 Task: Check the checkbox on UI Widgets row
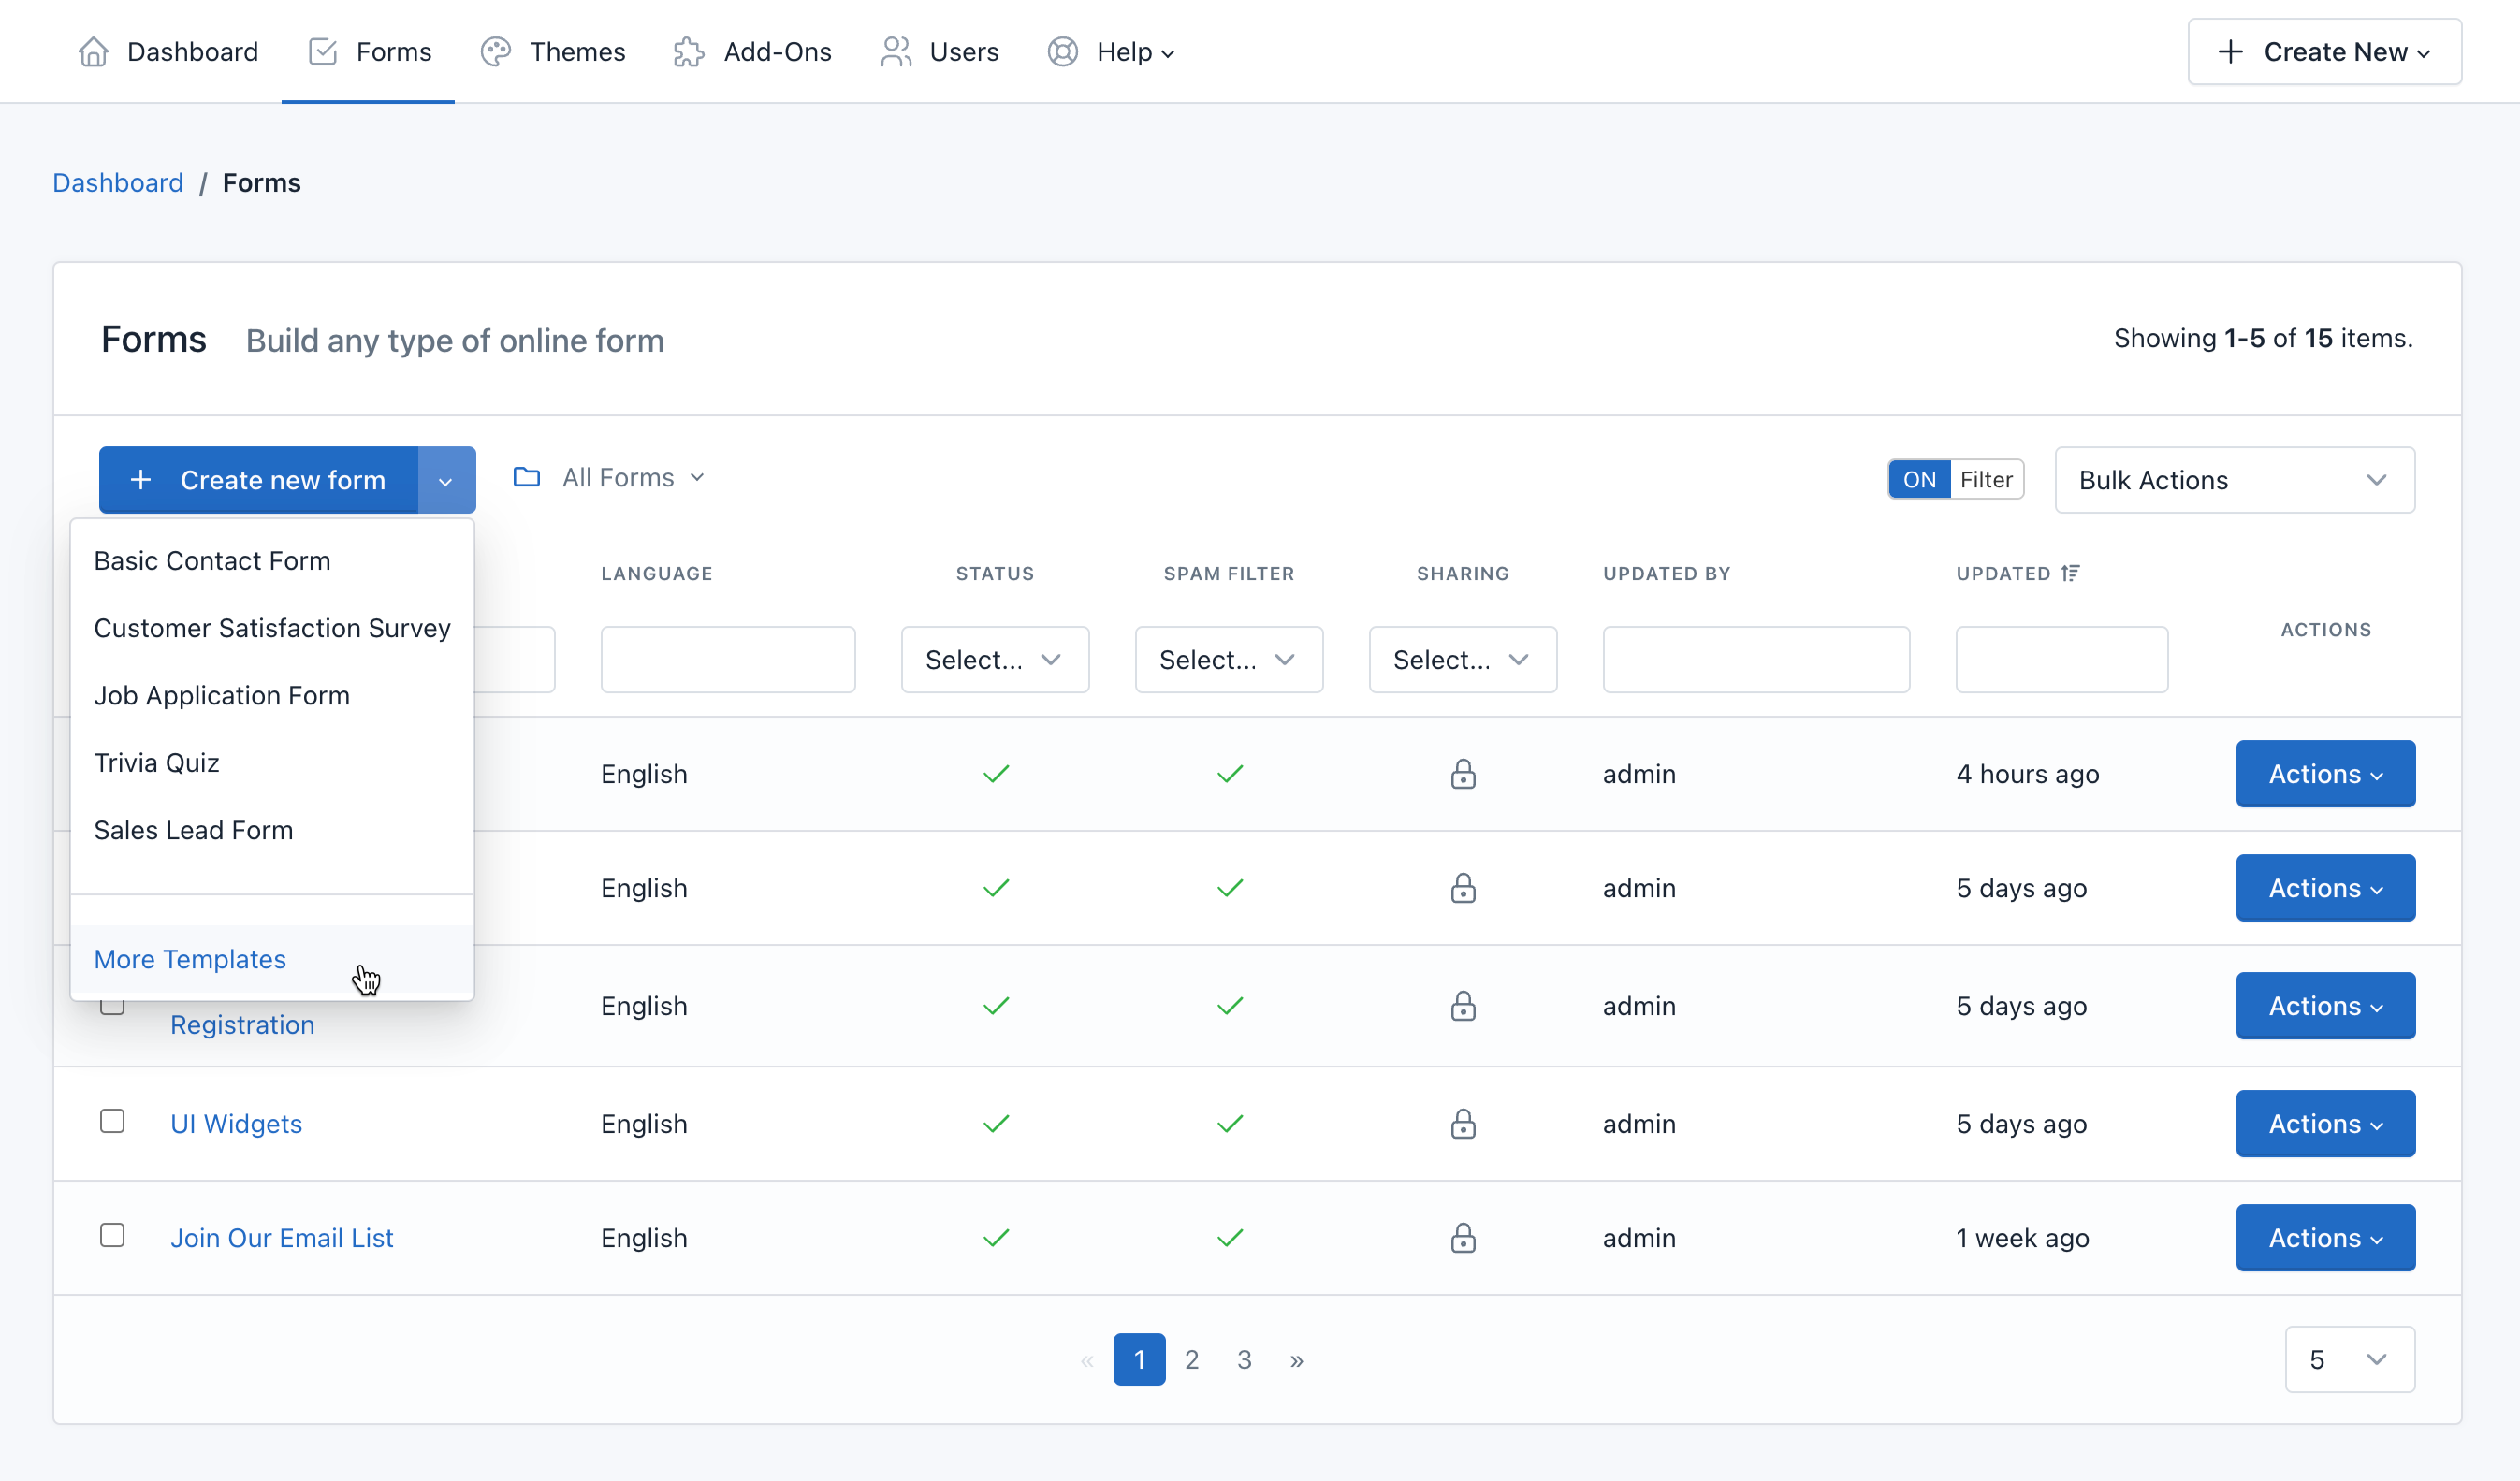113,1120
